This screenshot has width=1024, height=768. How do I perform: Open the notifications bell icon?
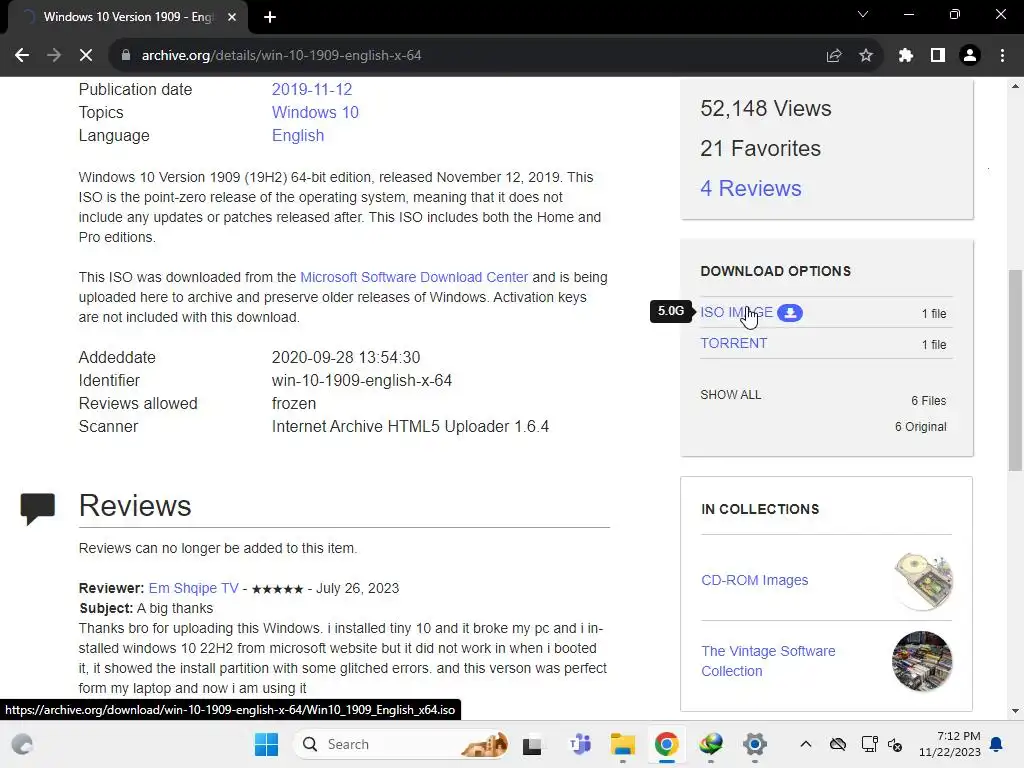point(996,744)
